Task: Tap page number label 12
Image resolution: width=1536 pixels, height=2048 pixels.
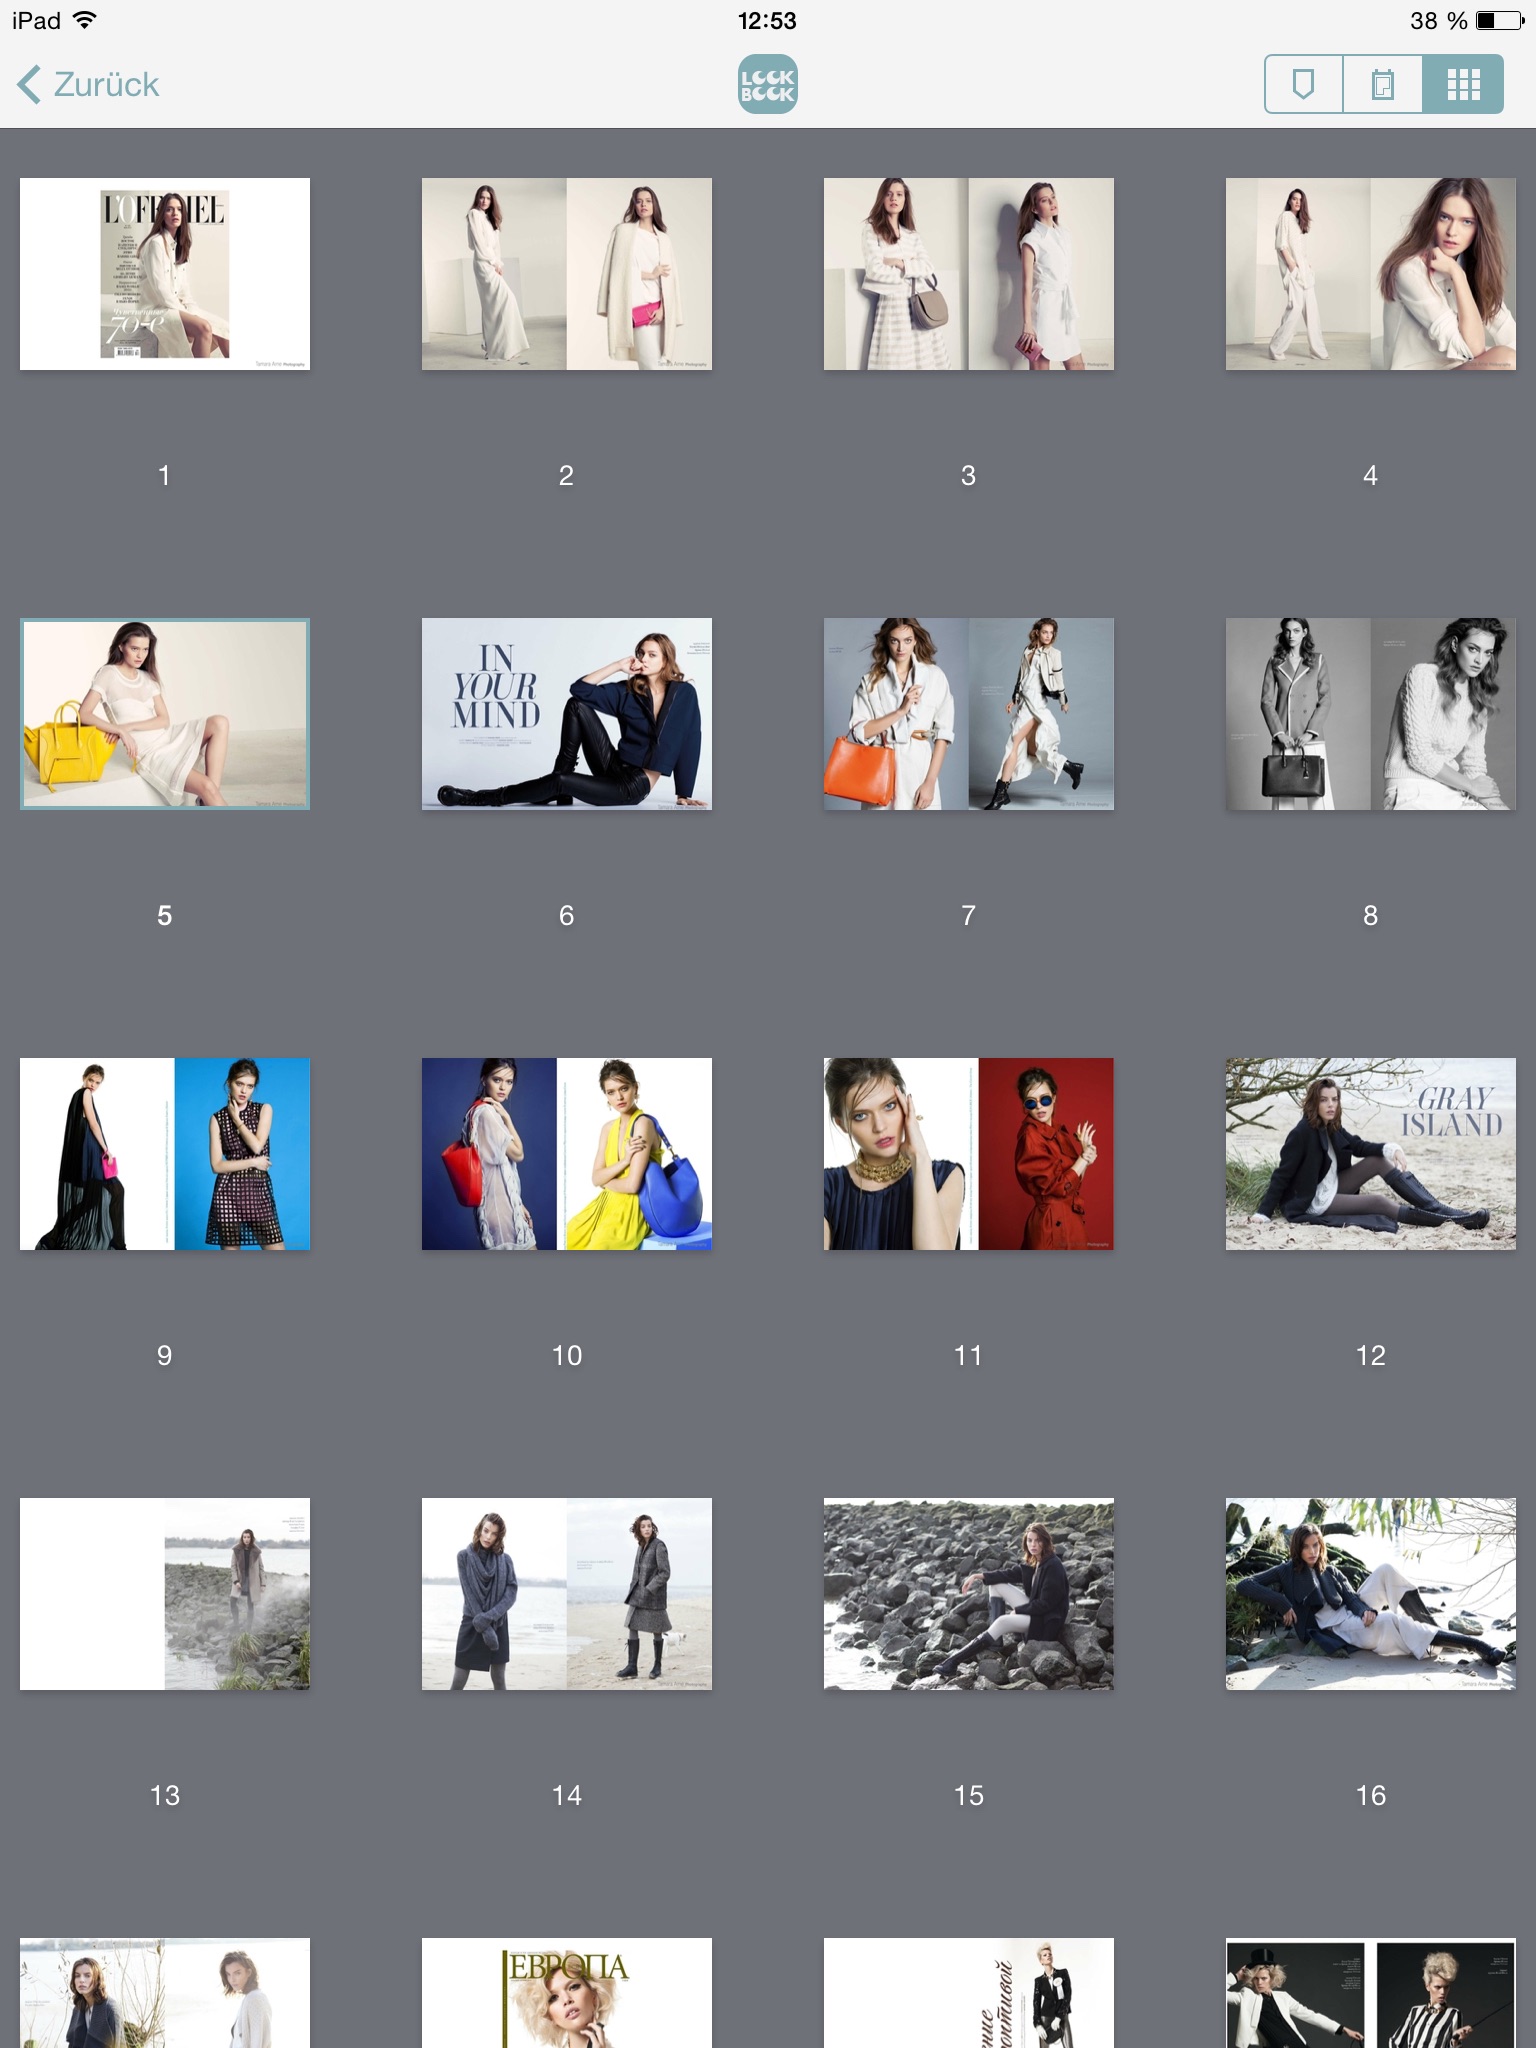Action: [x=1371, y=1356]
